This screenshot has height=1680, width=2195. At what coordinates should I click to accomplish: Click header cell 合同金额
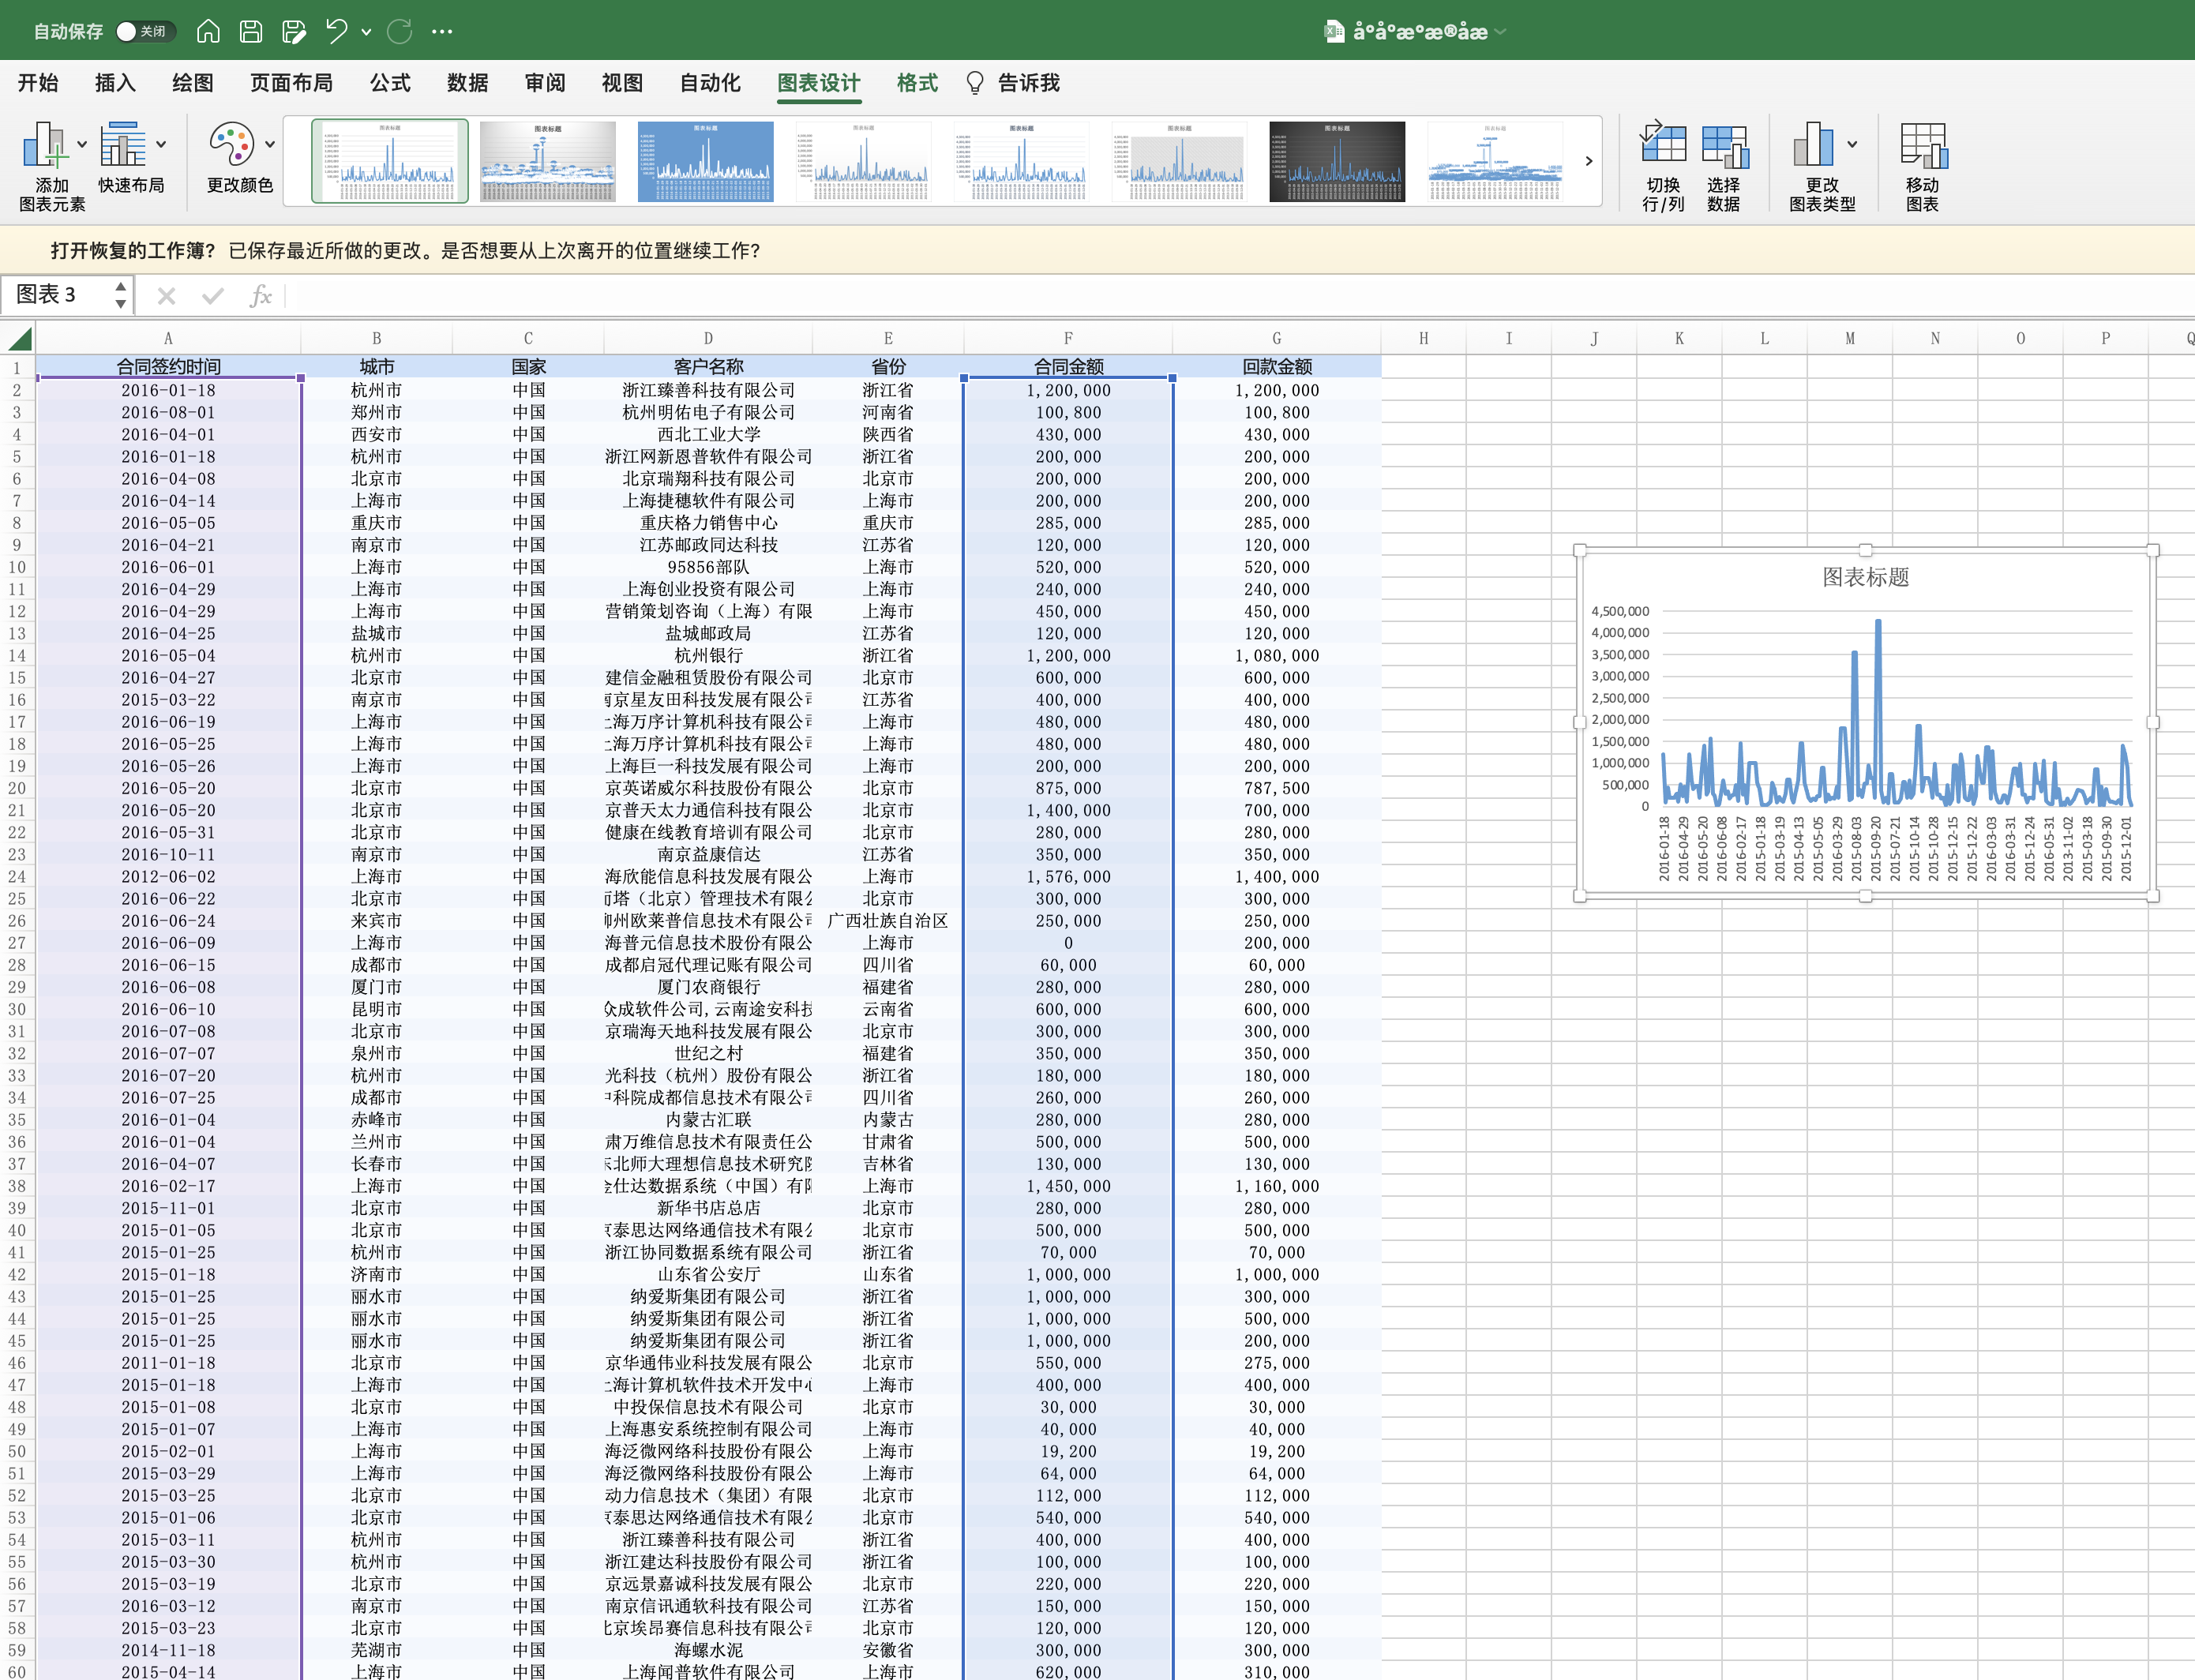1068,367
